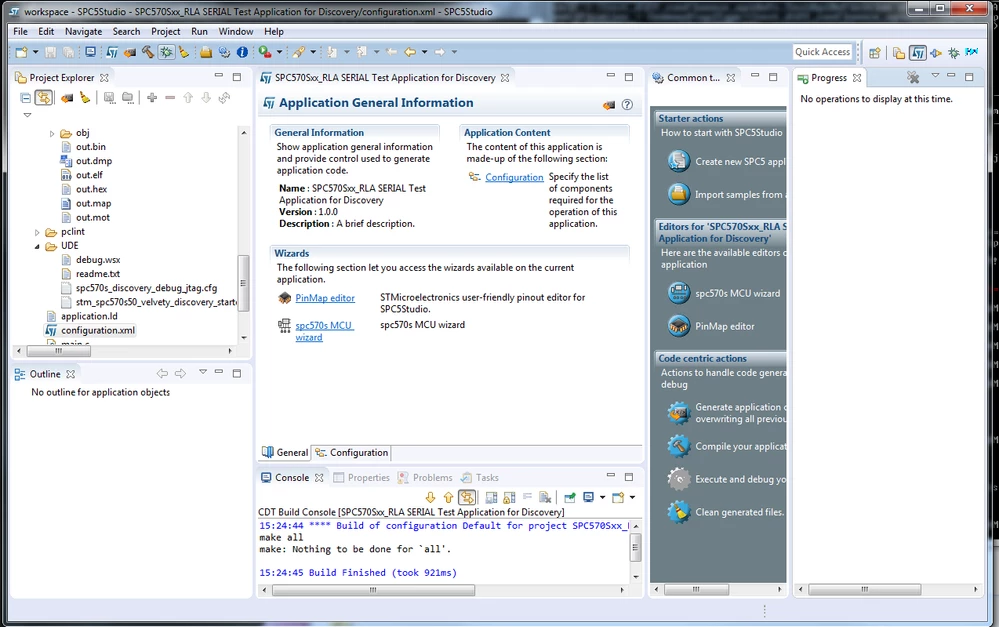Click the yellow Back arrow in toolbar
Screen dimensions: 999x627
410,52
